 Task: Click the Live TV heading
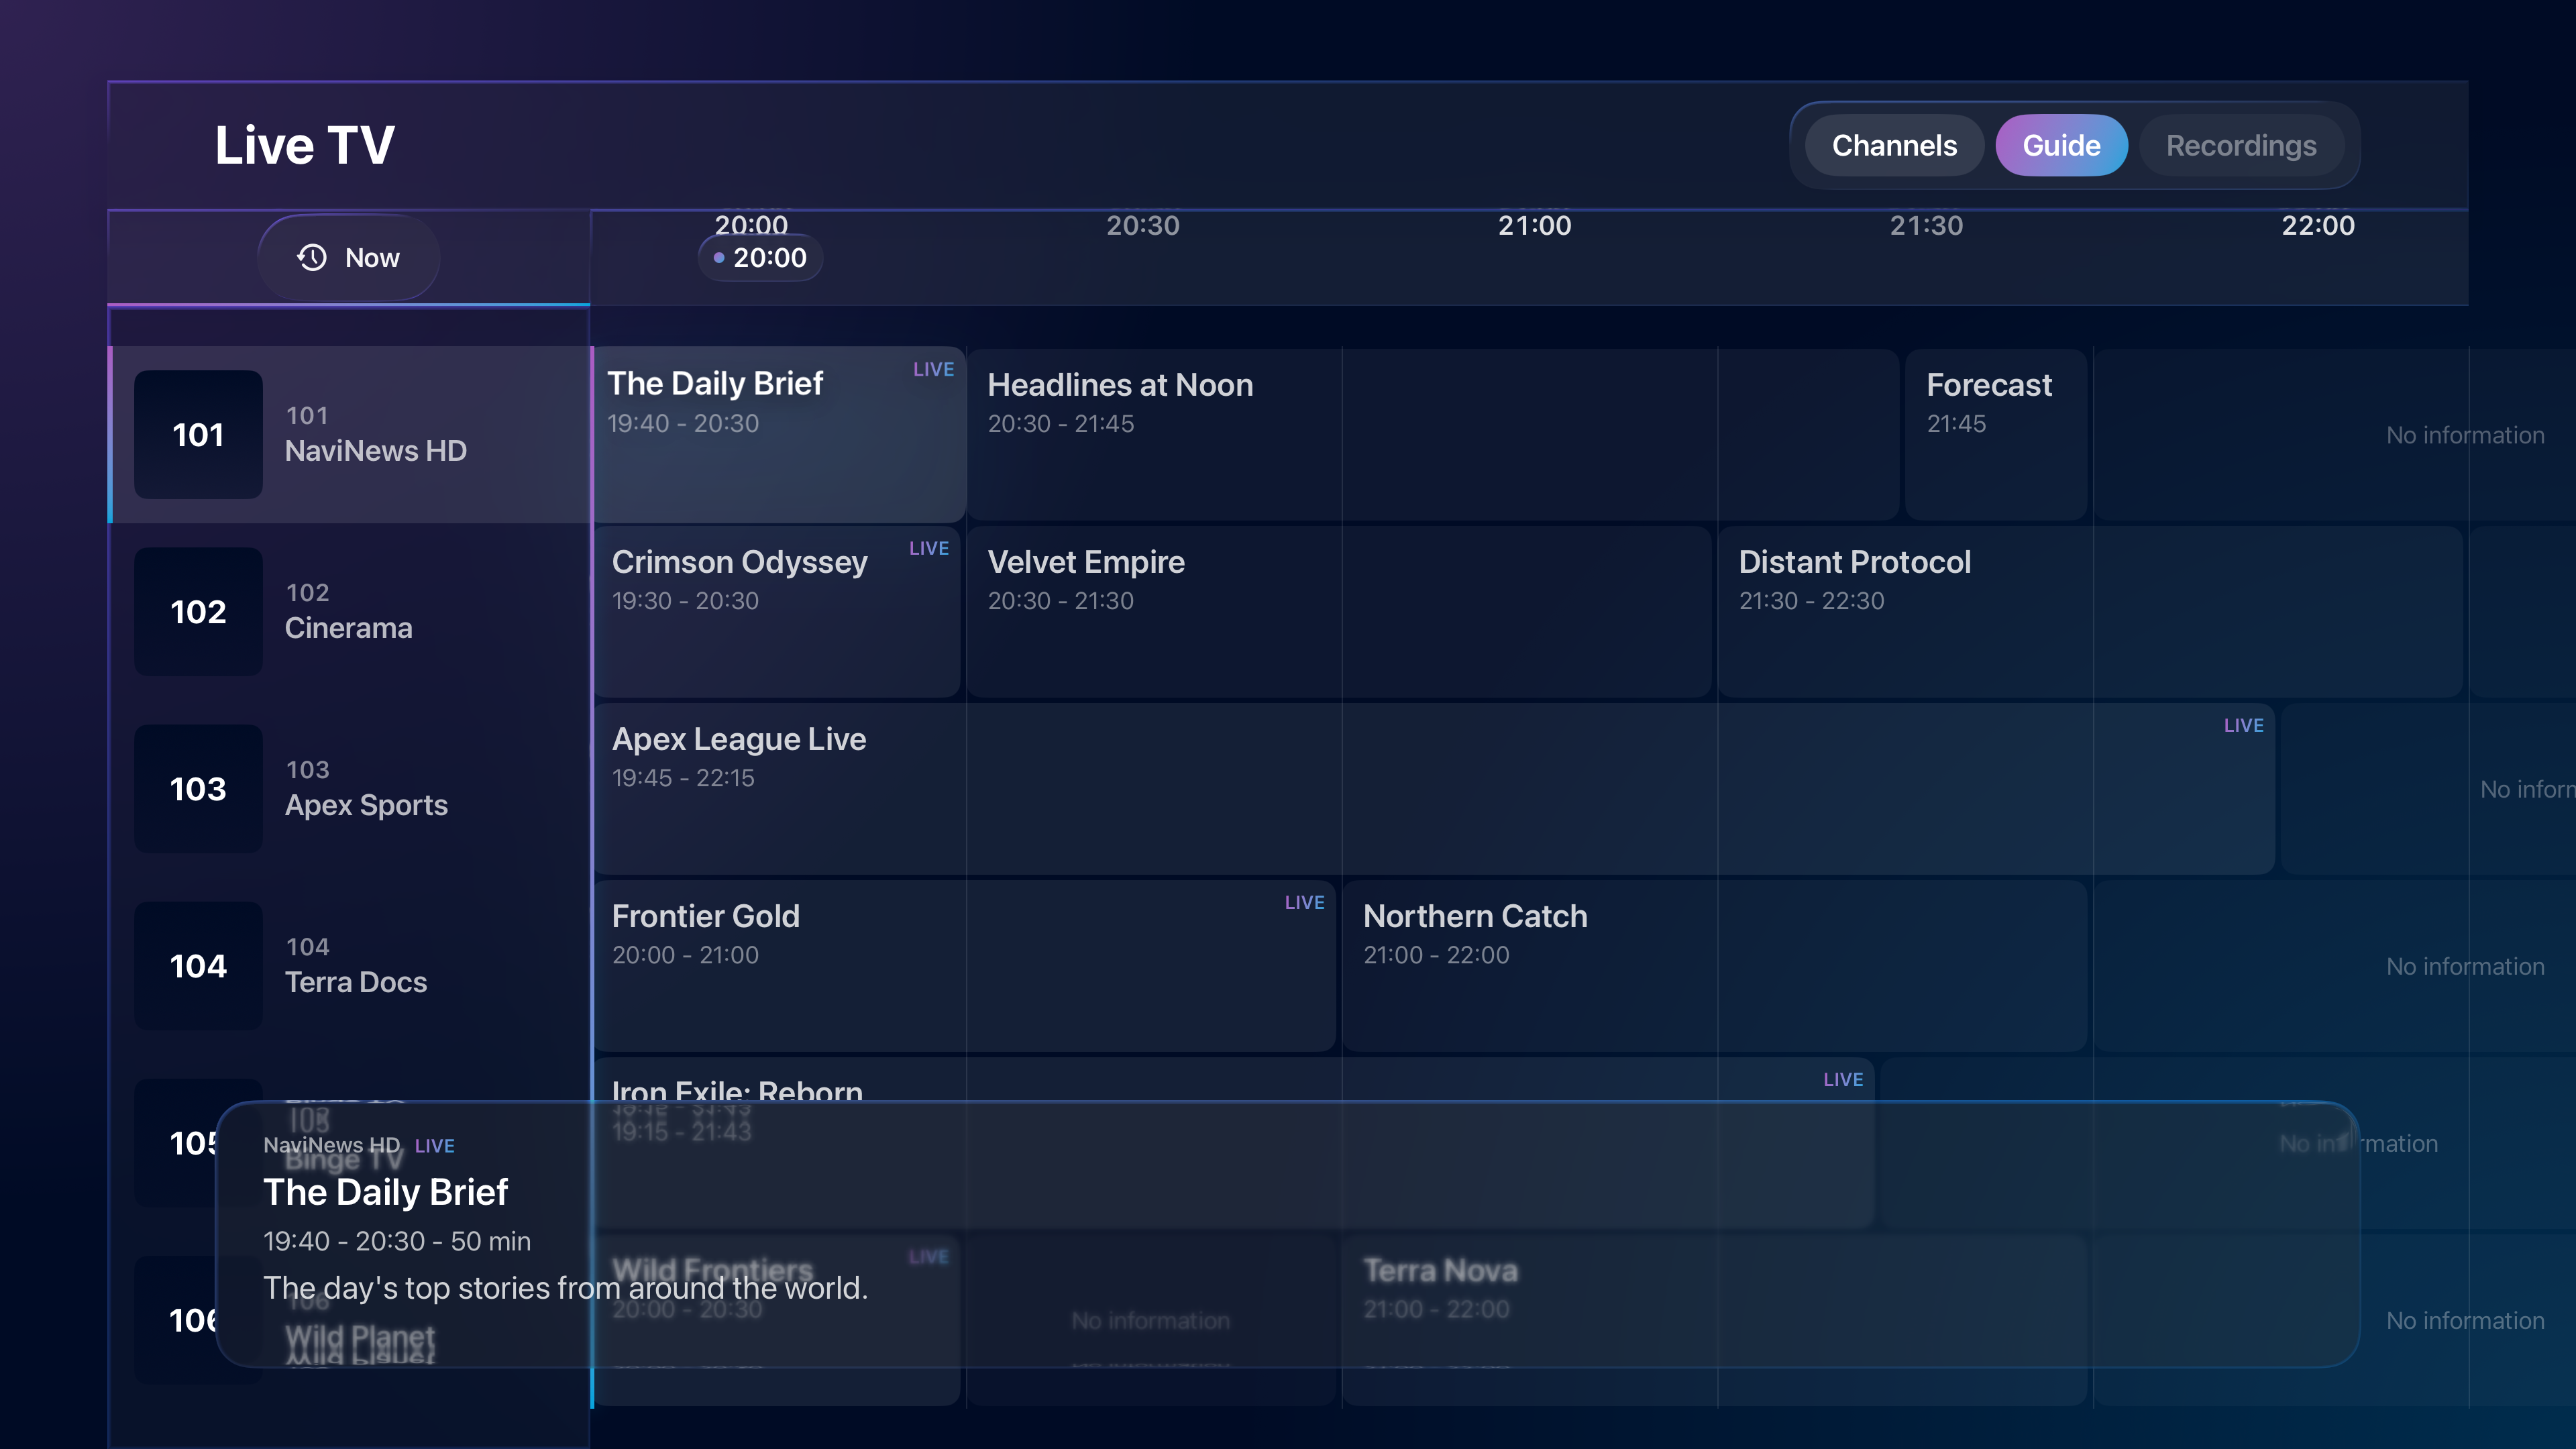[305, 145]
